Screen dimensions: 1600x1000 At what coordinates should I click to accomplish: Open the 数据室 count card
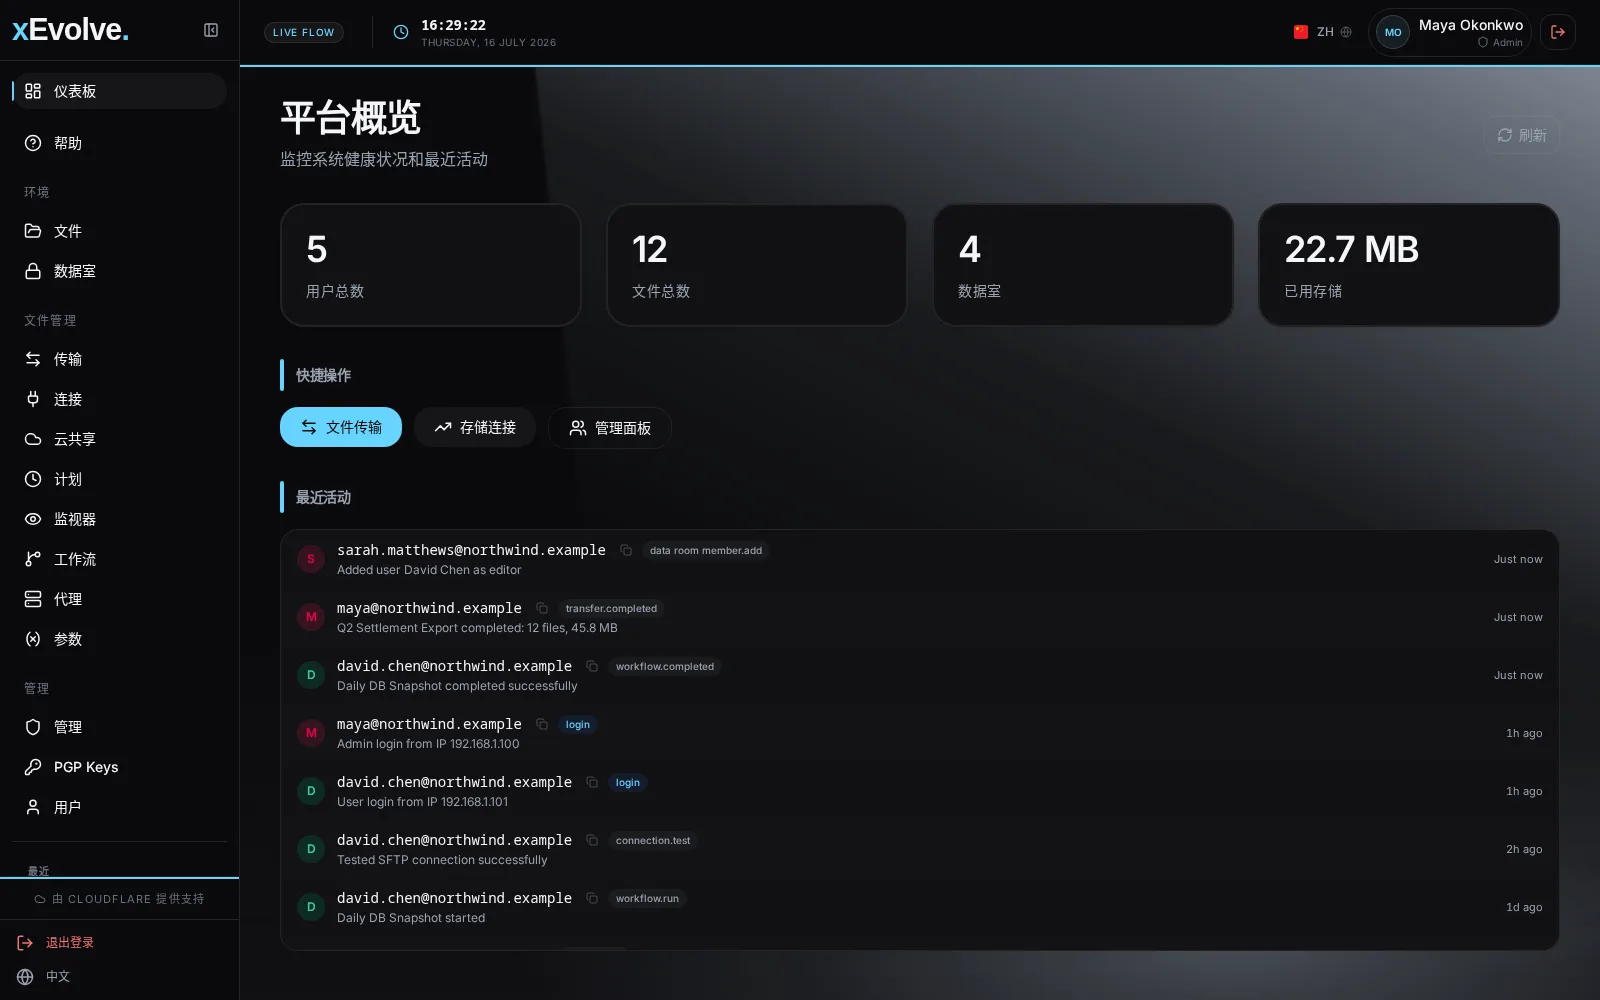1083,265
